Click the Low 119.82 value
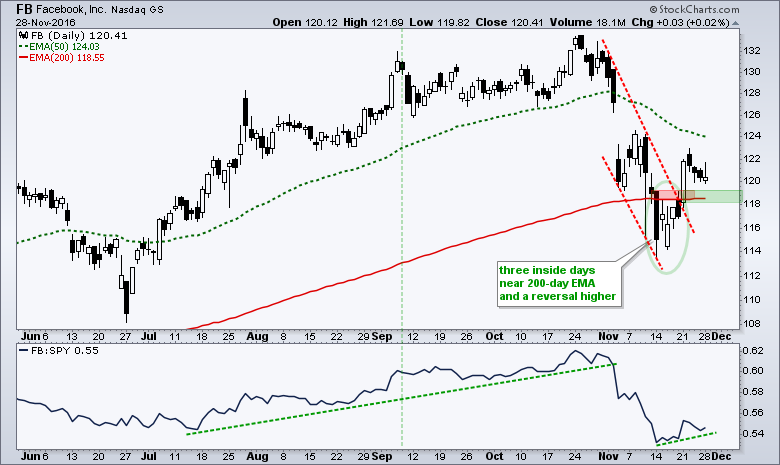780x465 pixels. point(439,22)
